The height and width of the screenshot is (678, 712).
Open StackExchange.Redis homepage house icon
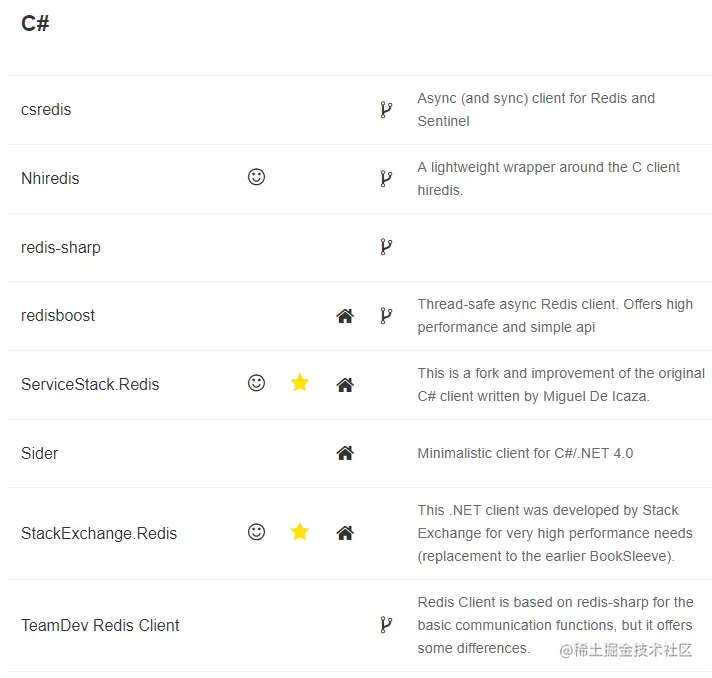click(x=345, y=533)
